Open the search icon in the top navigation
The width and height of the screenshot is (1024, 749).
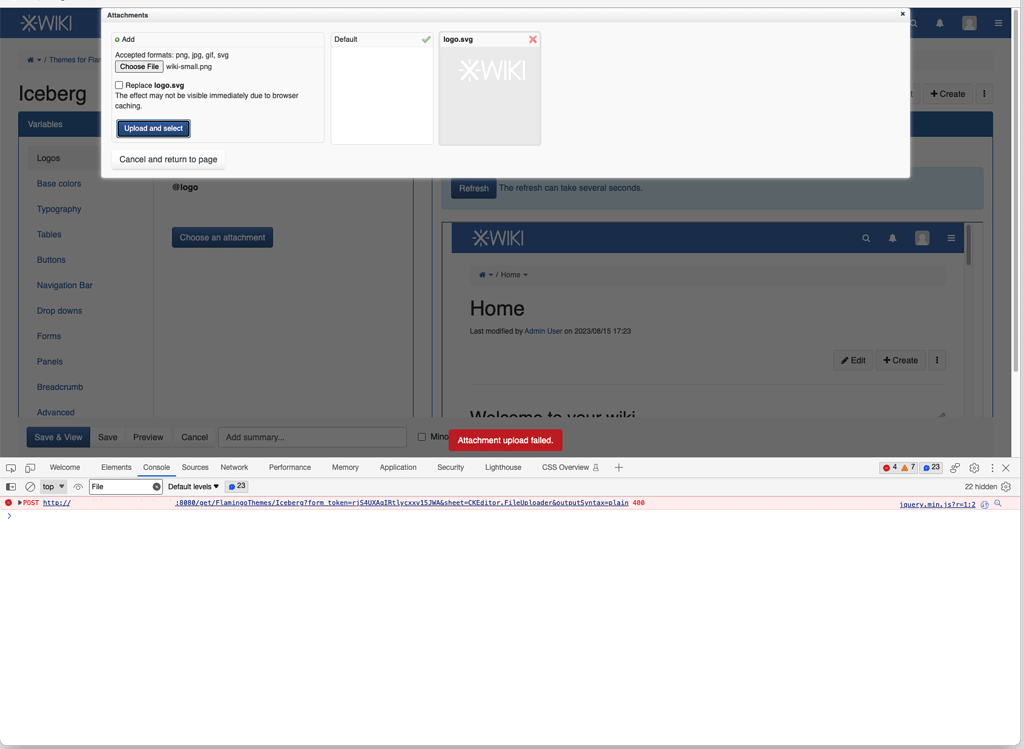(912, 23)
